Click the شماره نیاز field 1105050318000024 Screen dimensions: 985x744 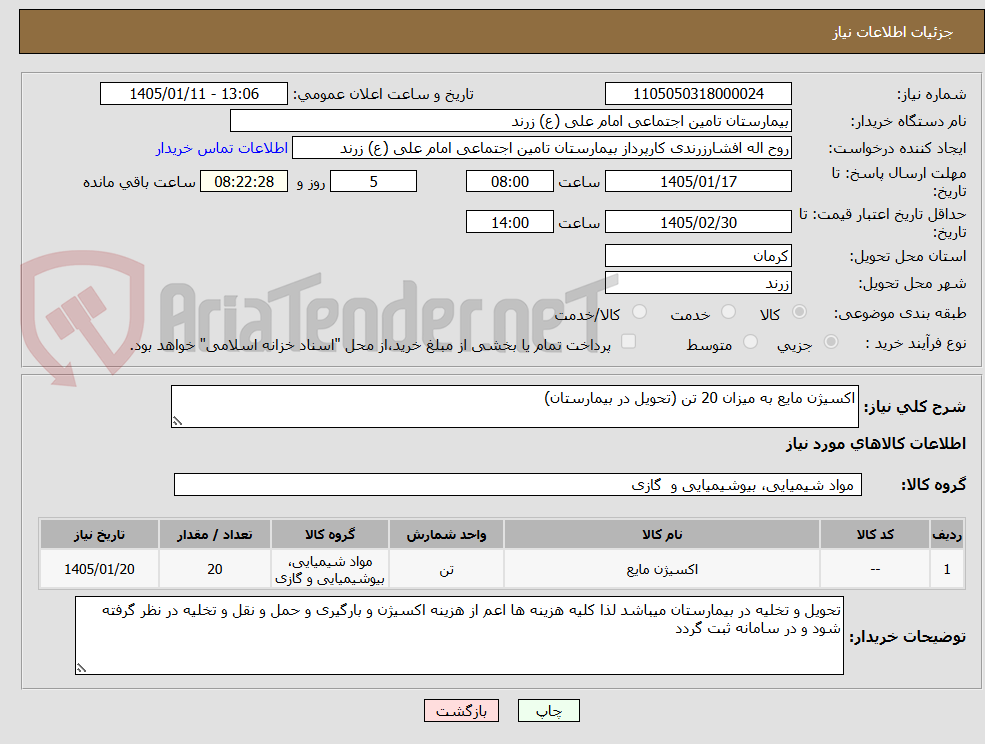698,94
